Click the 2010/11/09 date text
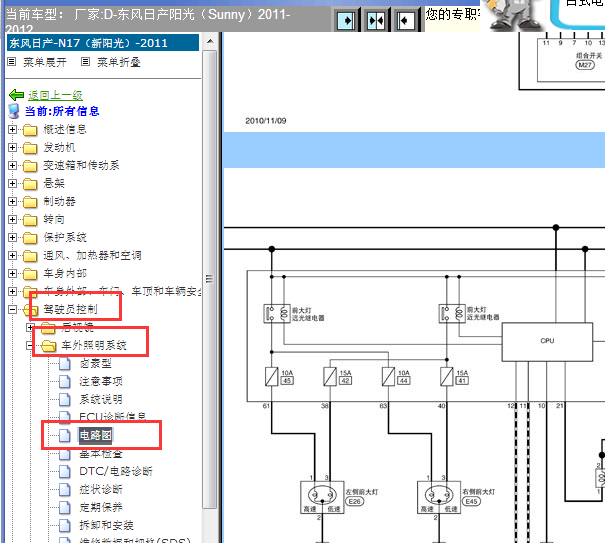The image size is (605, 543). 266,121
